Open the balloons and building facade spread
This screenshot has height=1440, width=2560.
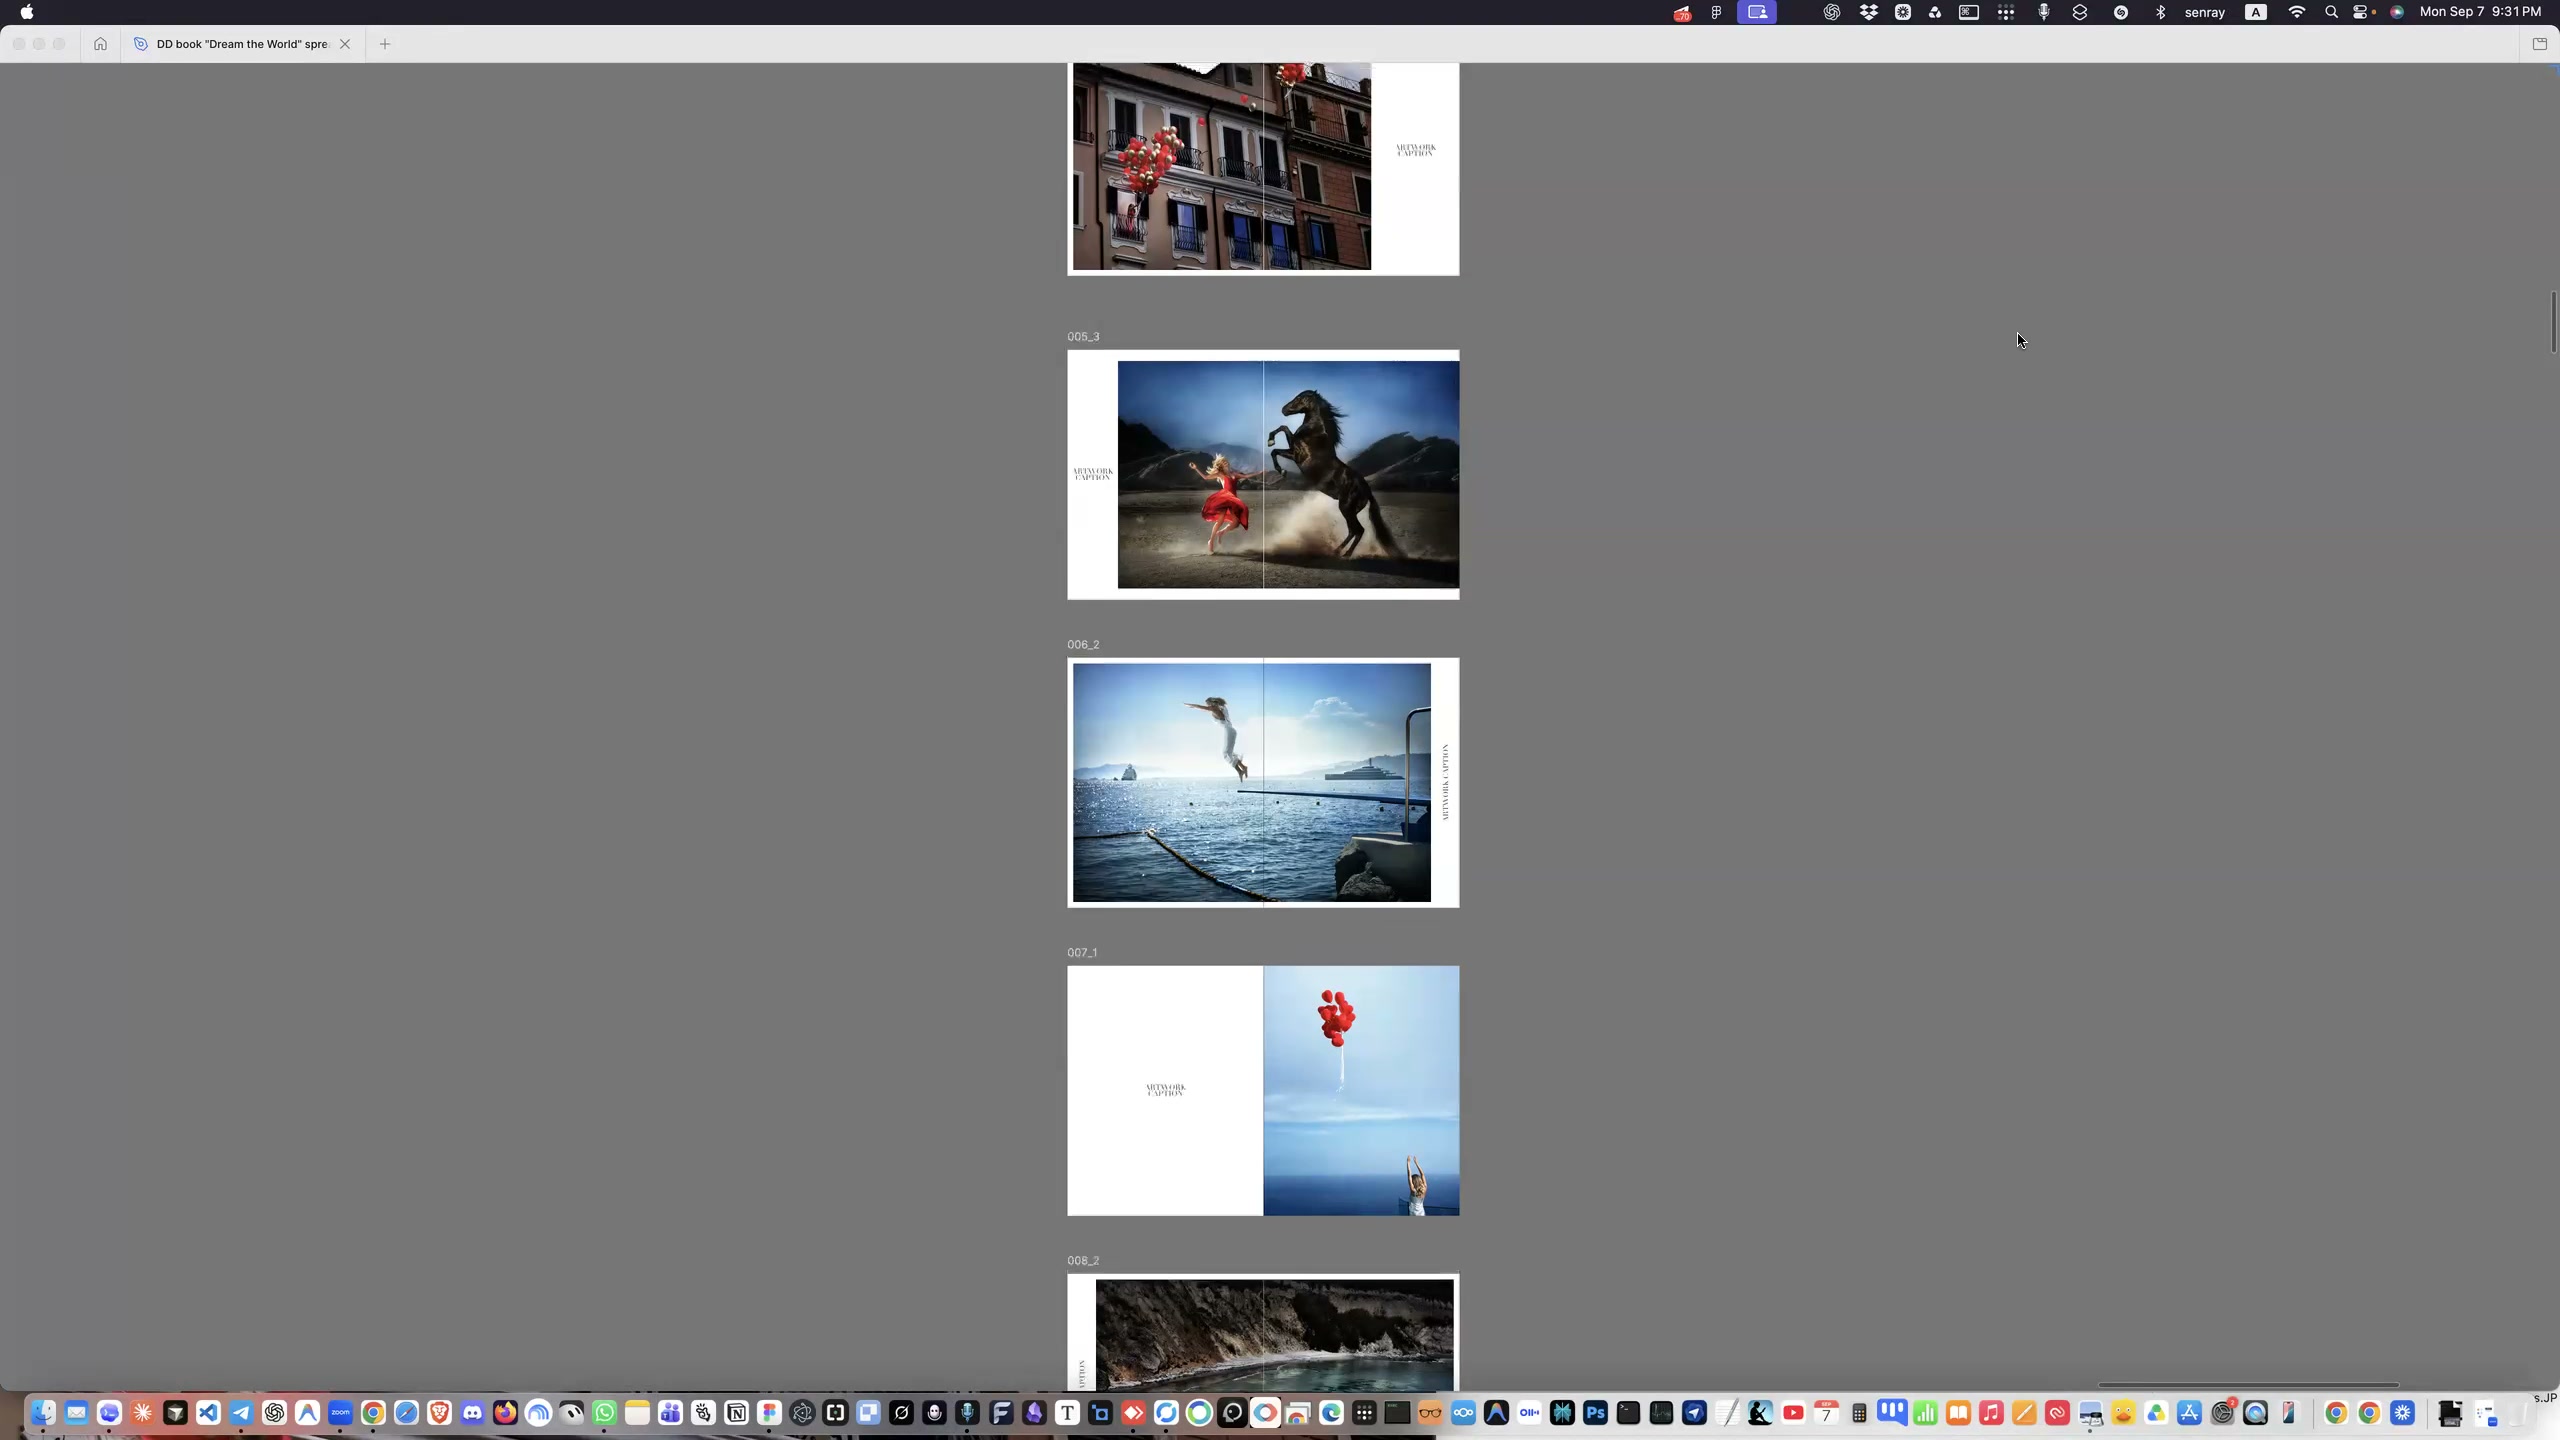click(x=1263, y=169)
